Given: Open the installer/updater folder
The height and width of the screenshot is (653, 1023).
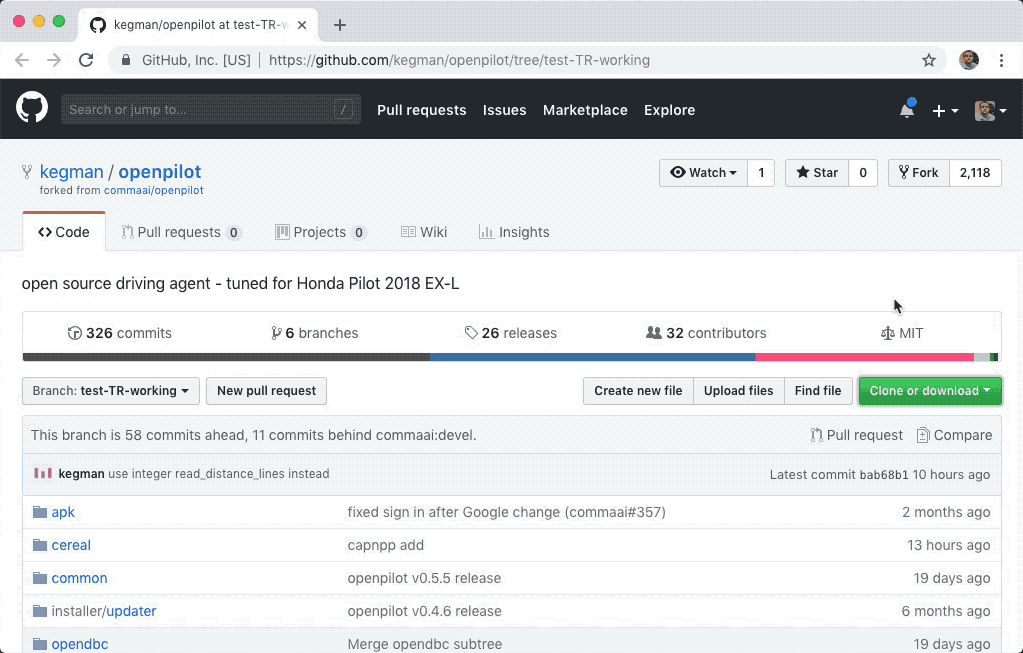Looking at the screenshot, I should (104, 611).
